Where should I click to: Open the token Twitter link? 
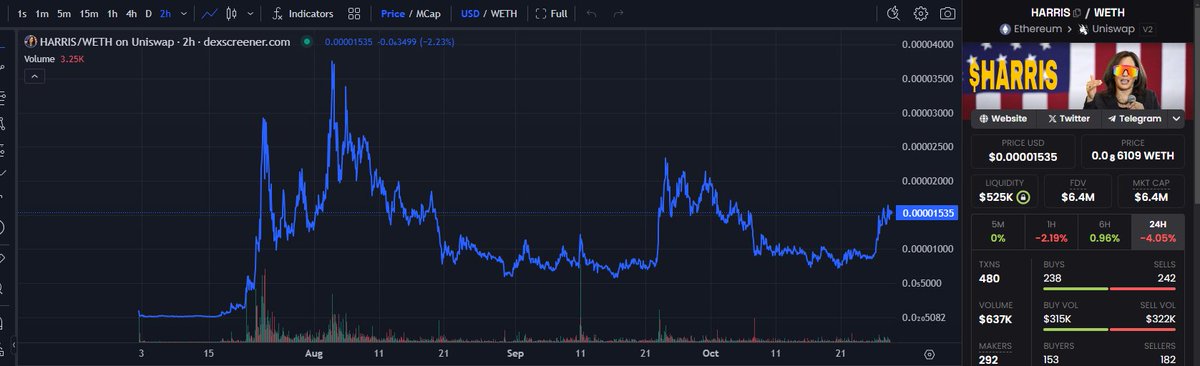point(1069,118)
